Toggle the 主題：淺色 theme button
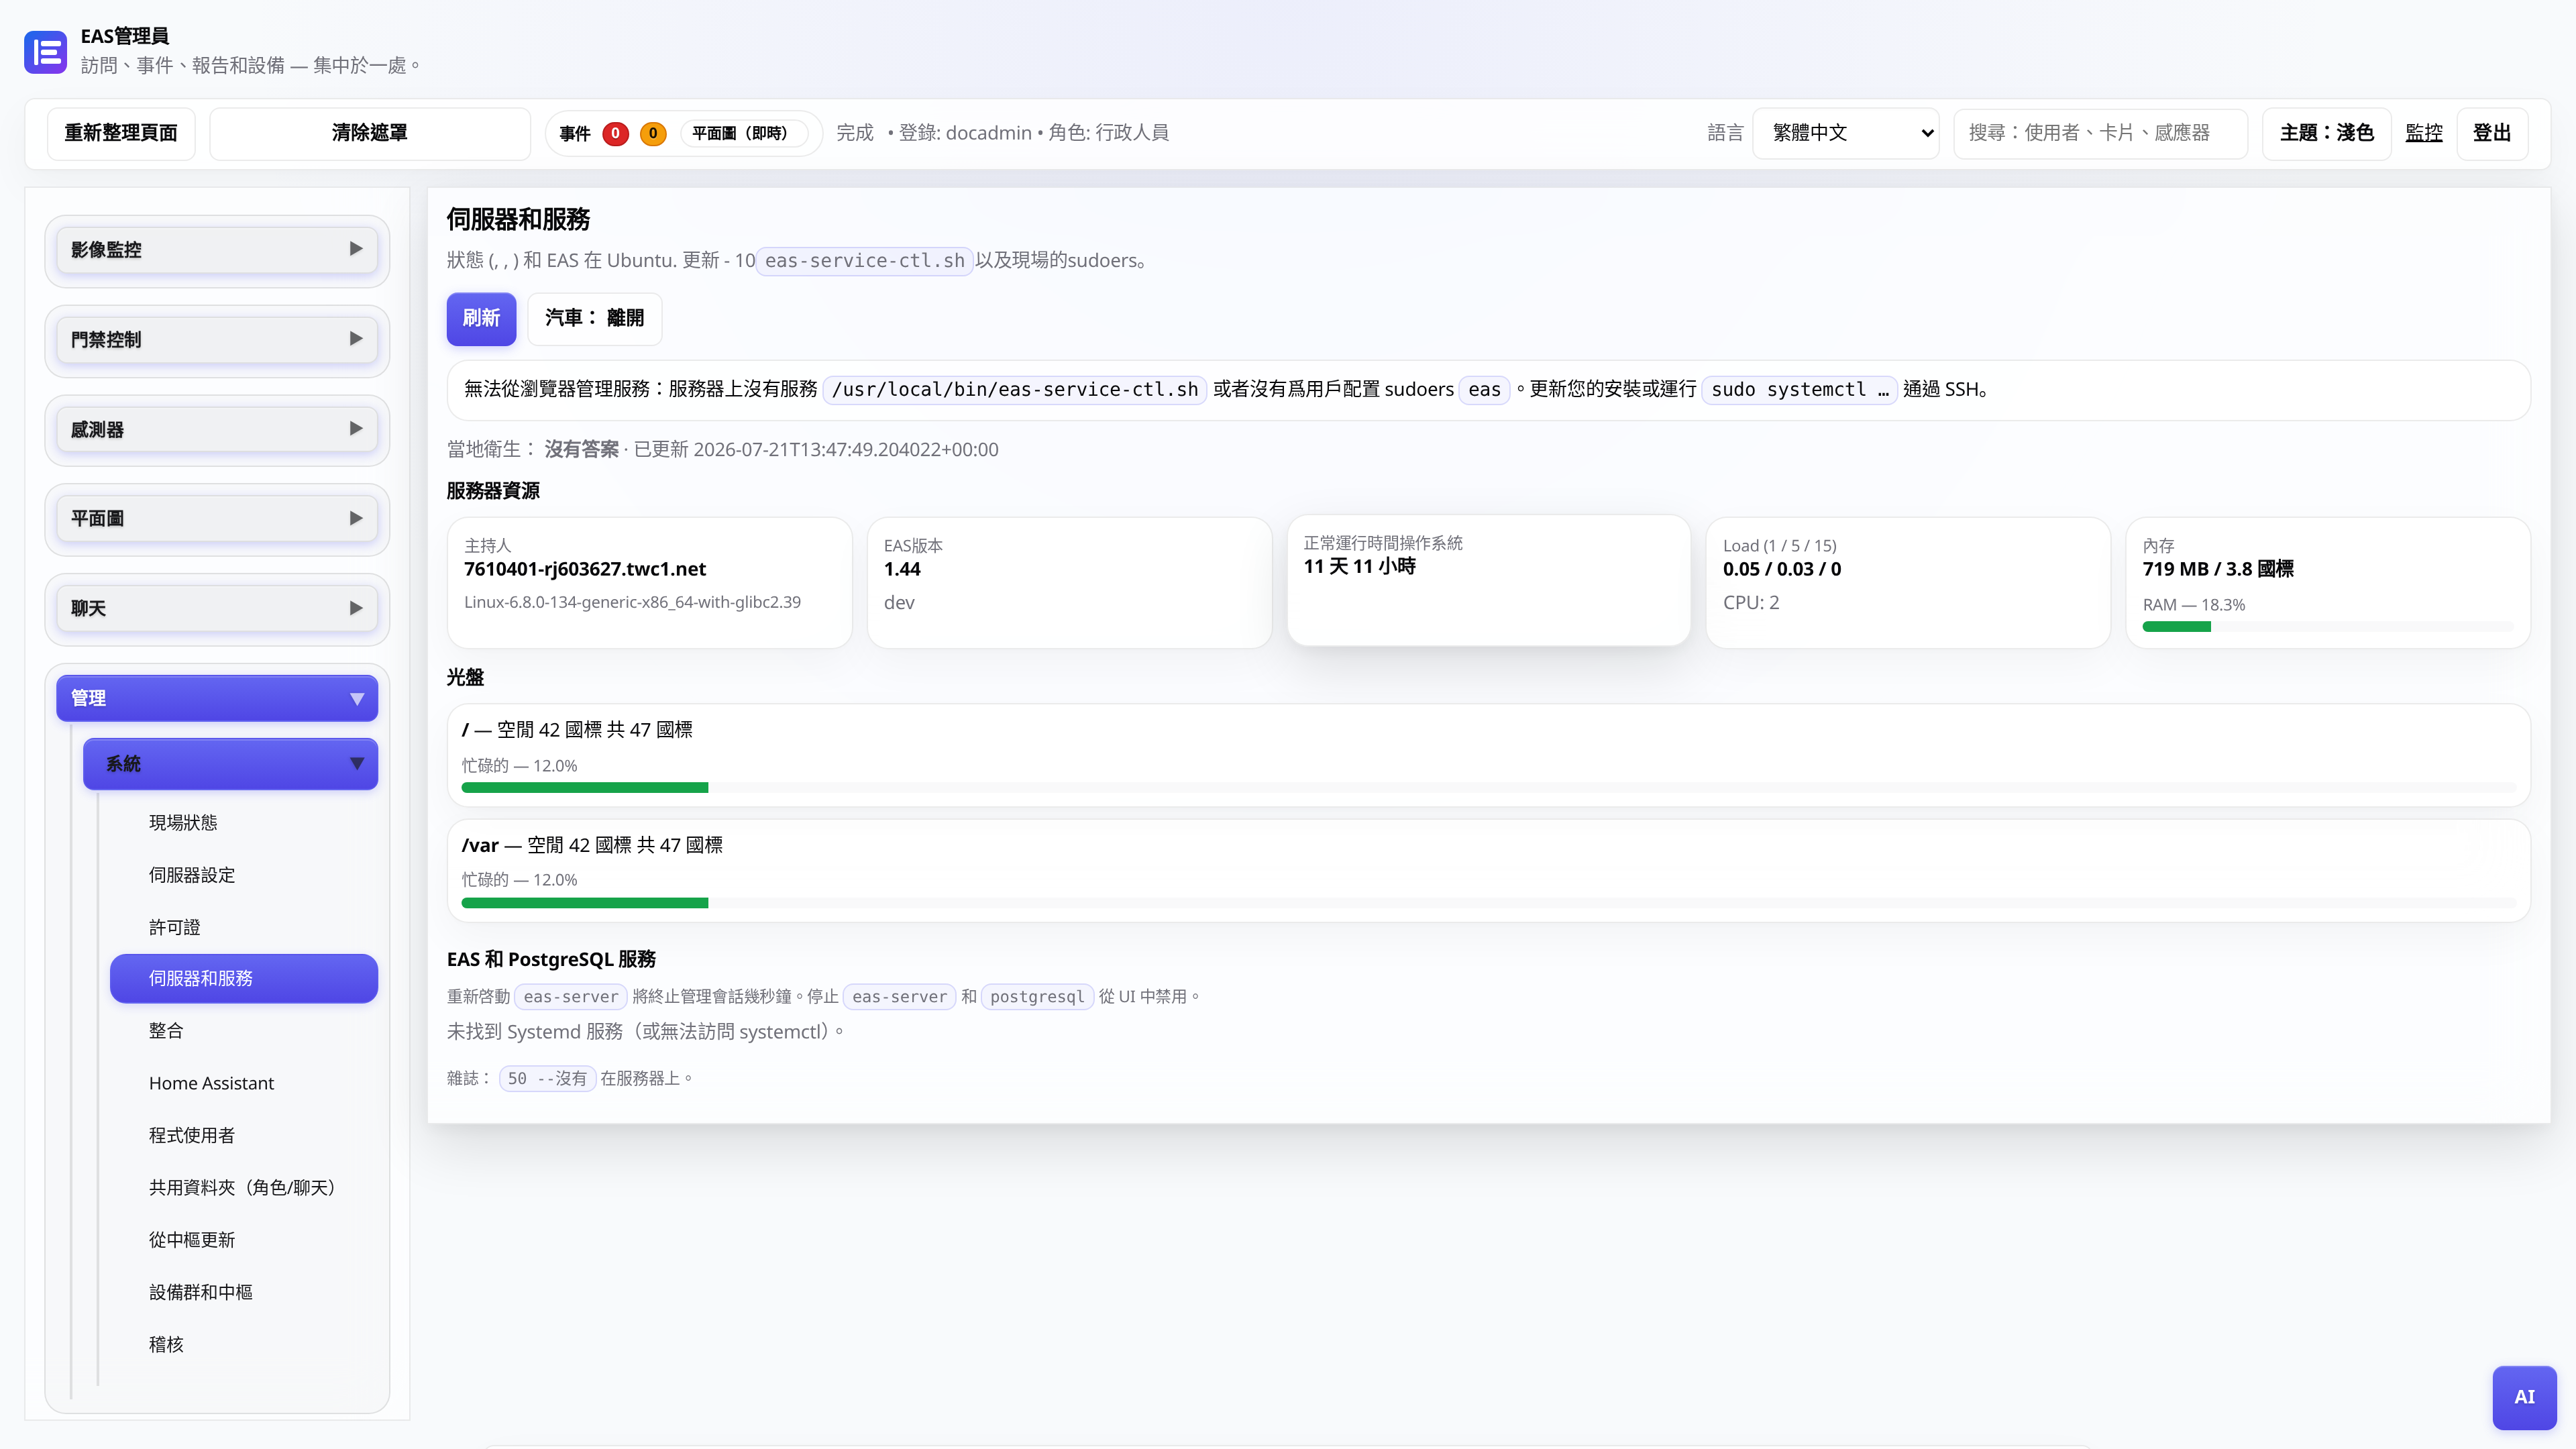The image size is (2576, 1449). [2326, 133]
